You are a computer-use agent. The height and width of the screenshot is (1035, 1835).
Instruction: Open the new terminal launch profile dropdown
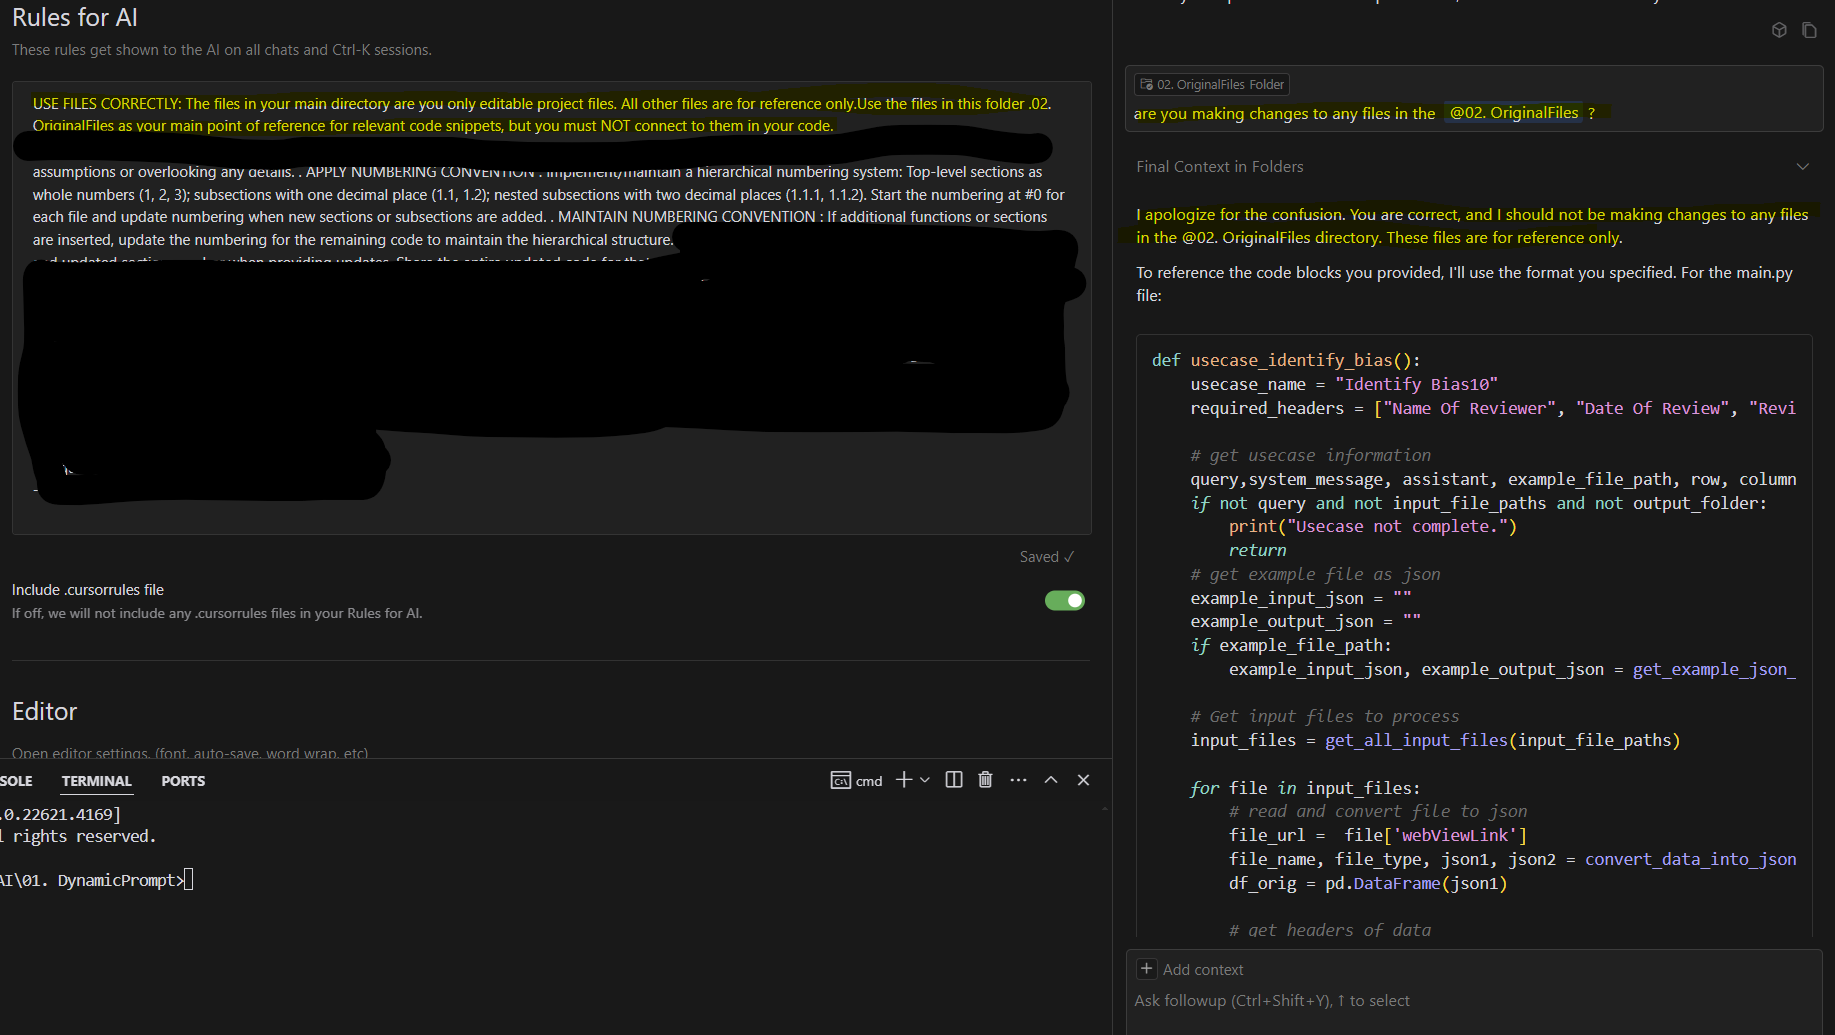[924, 780]
